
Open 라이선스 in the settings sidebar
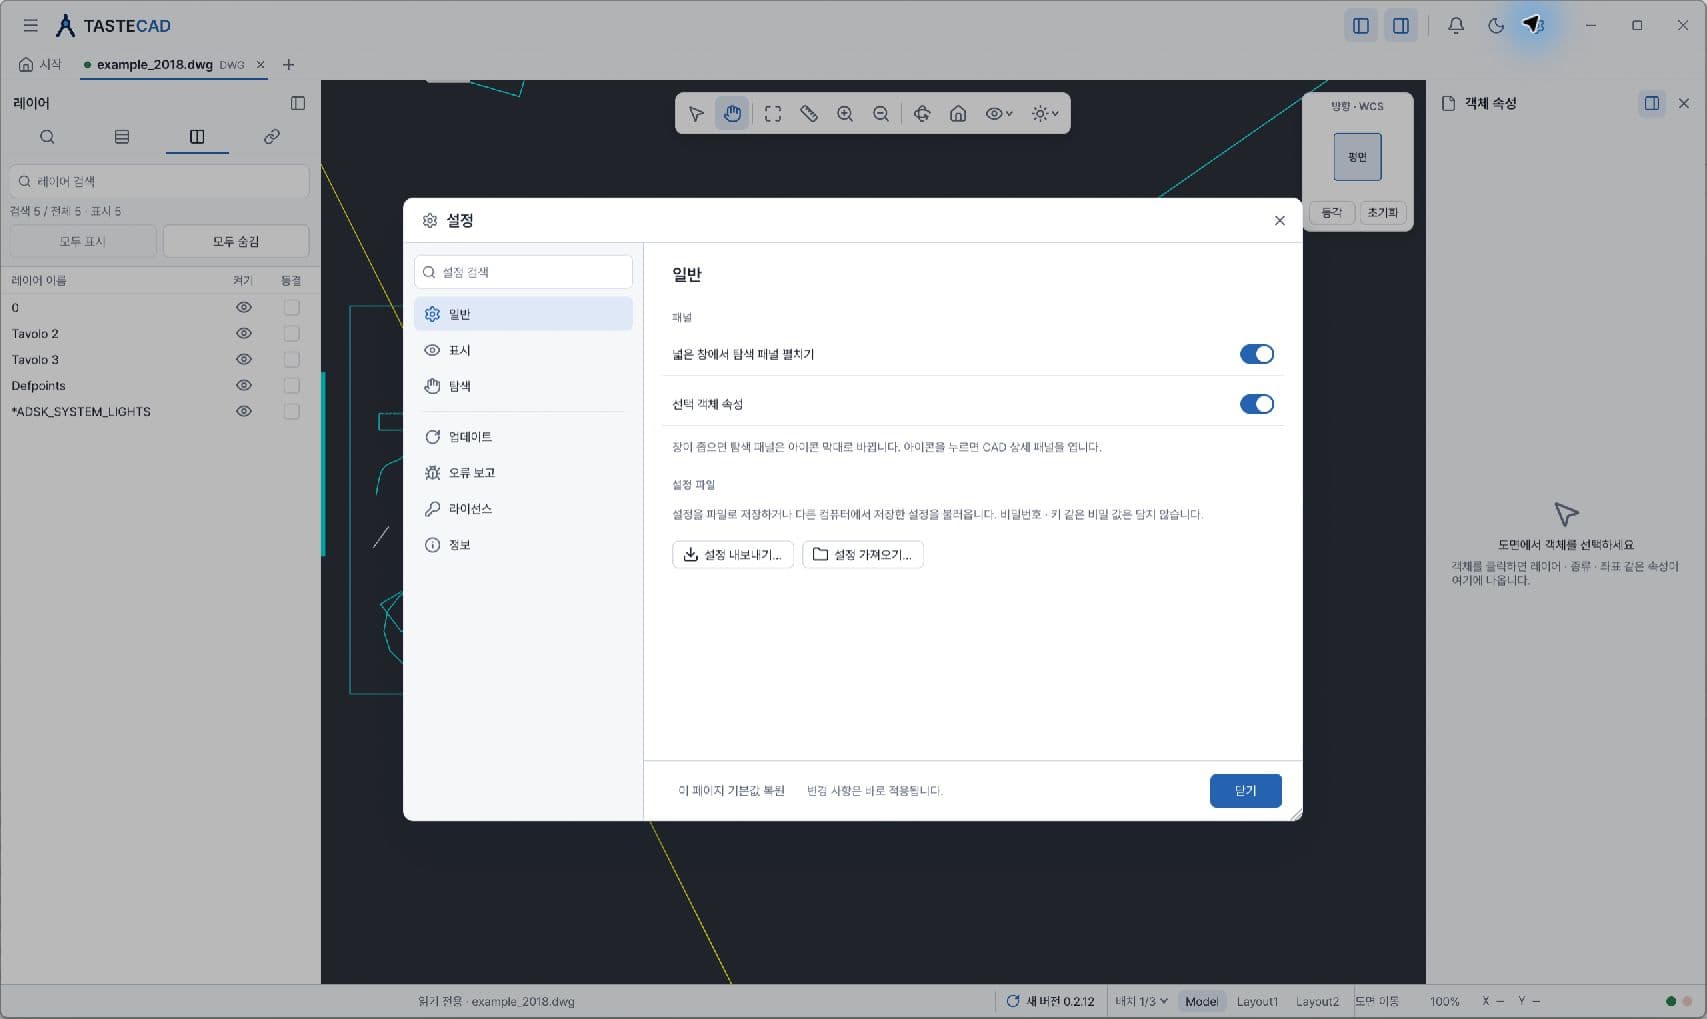coord(523,509)
